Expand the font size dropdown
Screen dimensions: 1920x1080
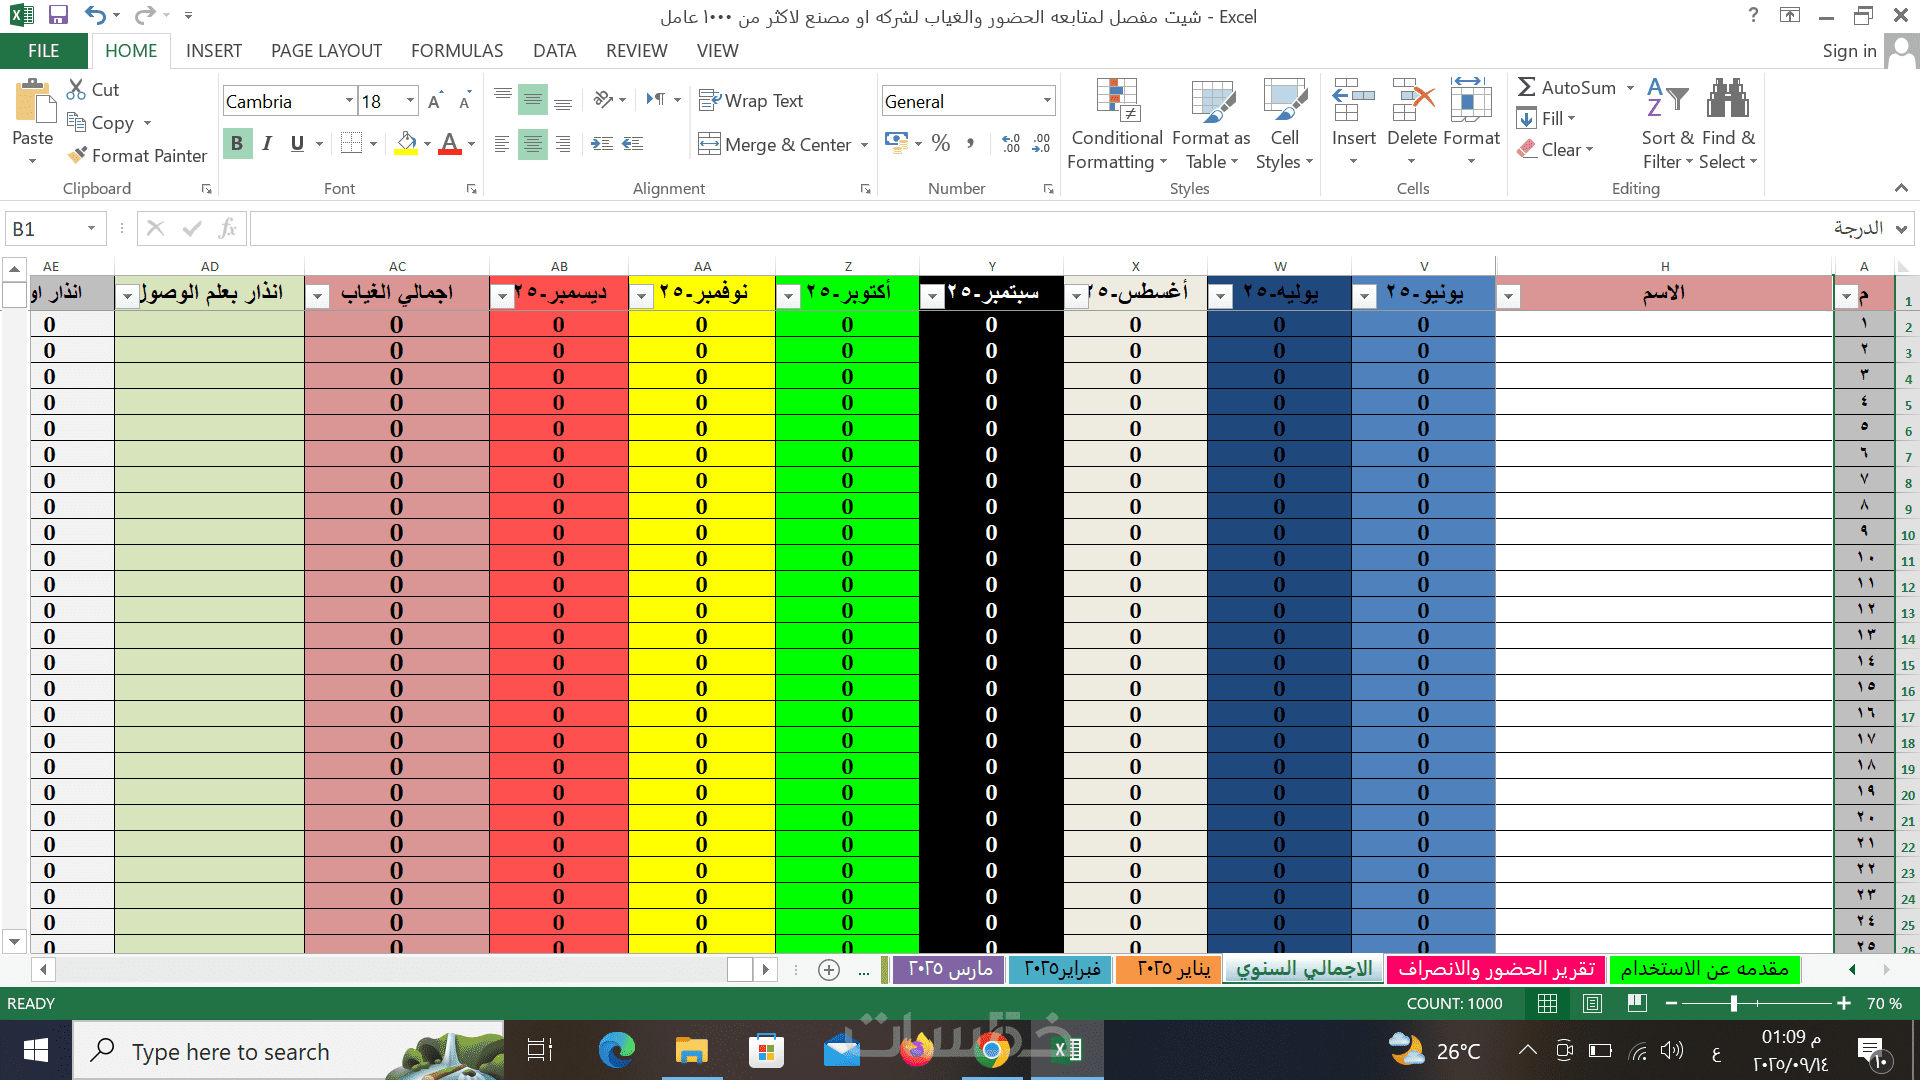coord(410,101)
